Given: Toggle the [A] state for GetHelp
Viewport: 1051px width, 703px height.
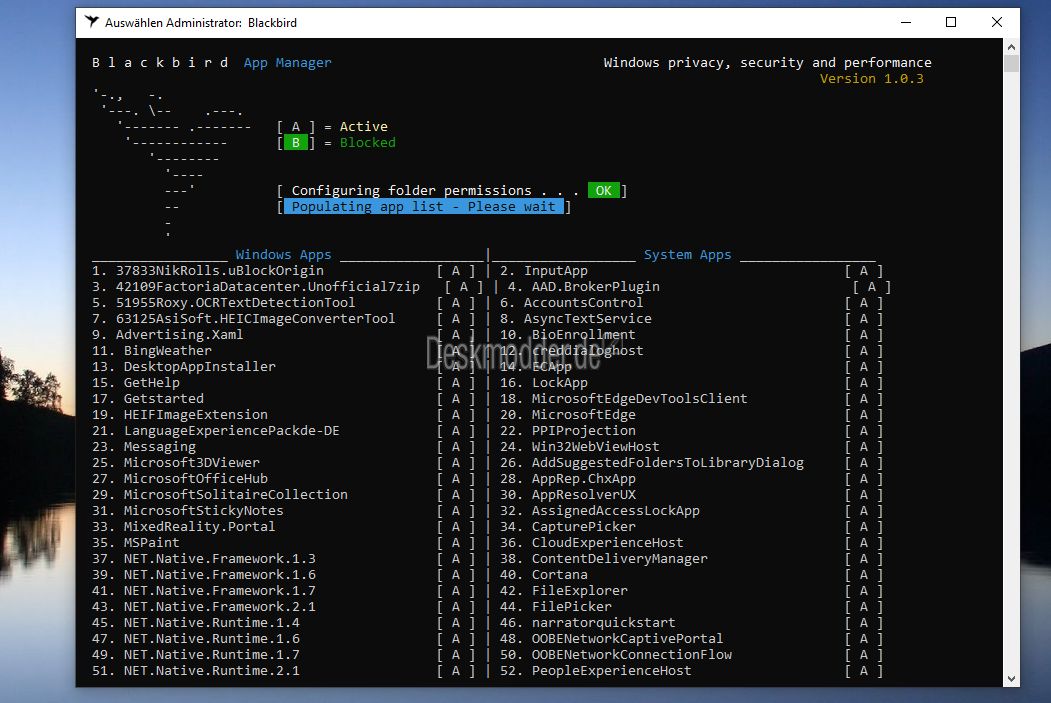Looking at the screenshot, I should [456, 383].
